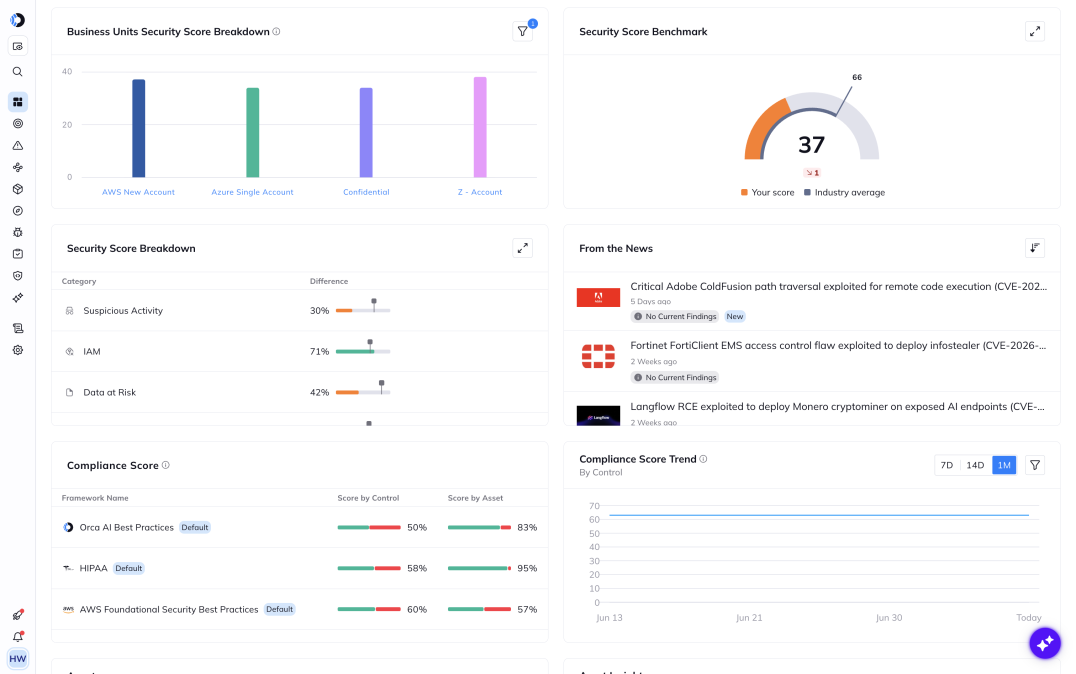Image resolution: width=1076 pixels, height=674 pixels.
Task: Open filter on Business Units Security Score Breakdown
Action: 523,32
